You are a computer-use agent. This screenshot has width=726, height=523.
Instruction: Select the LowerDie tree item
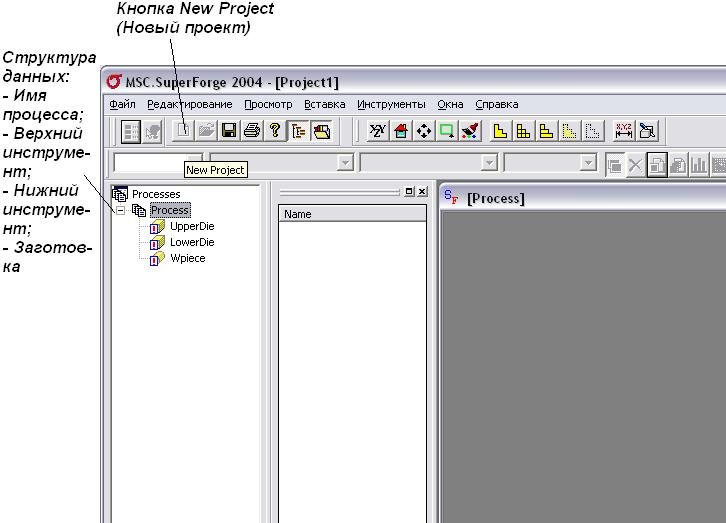pos(192,242)
